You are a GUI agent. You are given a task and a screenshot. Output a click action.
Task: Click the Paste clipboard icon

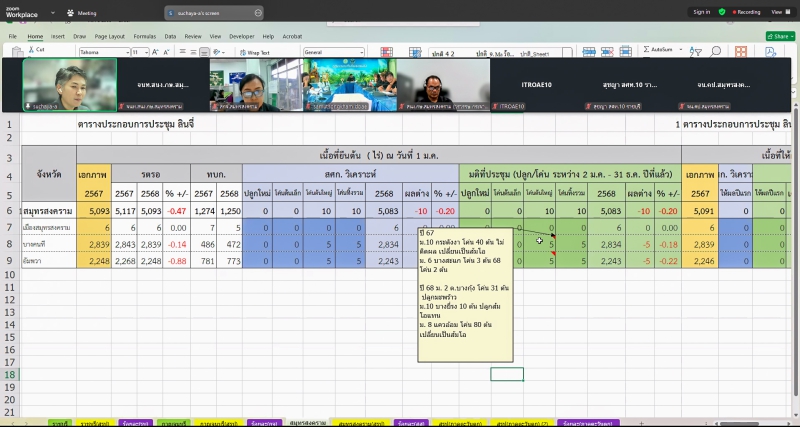[x=14, y=53]
